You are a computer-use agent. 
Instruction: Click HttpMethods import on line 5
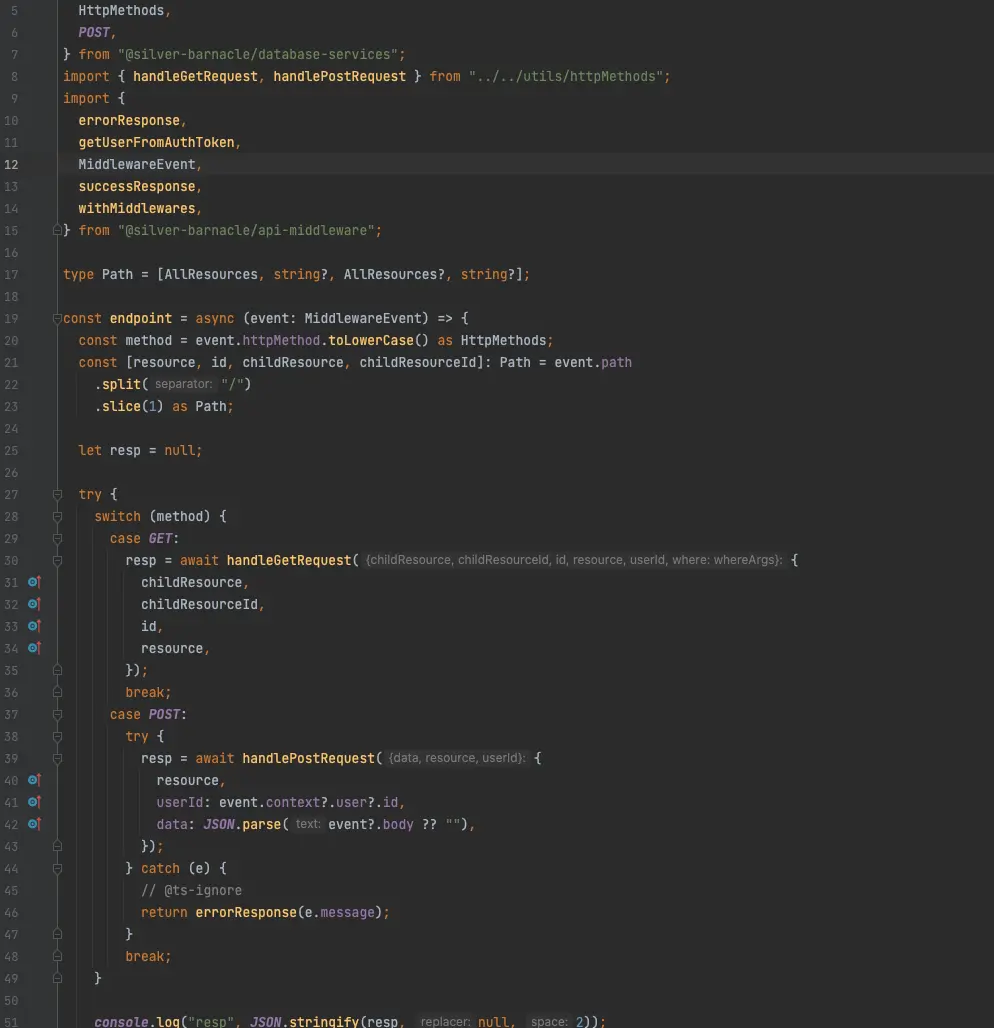[121, 10]
